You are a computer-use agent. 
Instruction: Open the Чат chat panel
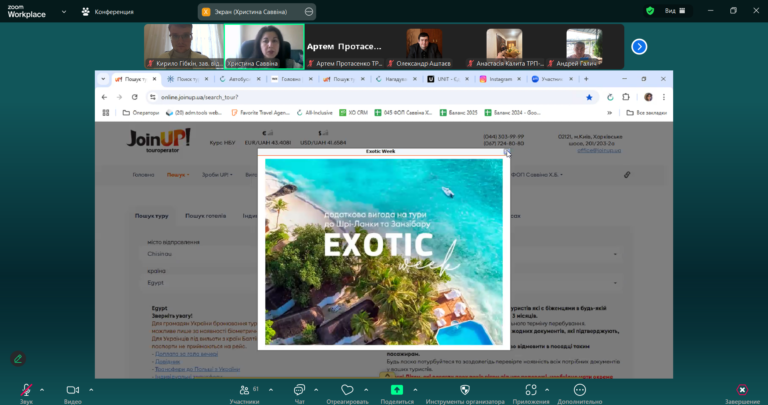(299, 390)
